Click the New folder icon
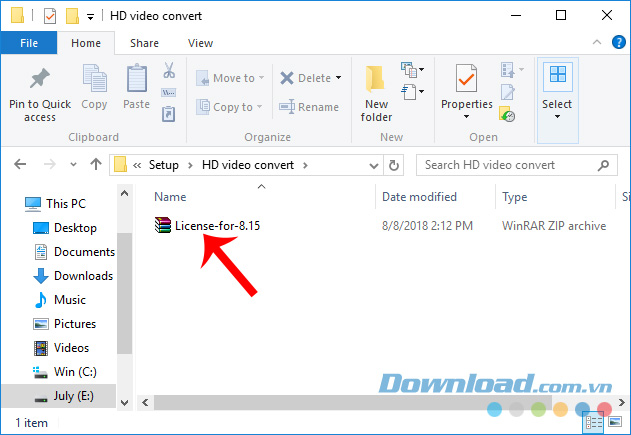The image size is (631, 435). pyautogui.click(x=375, y=78)
